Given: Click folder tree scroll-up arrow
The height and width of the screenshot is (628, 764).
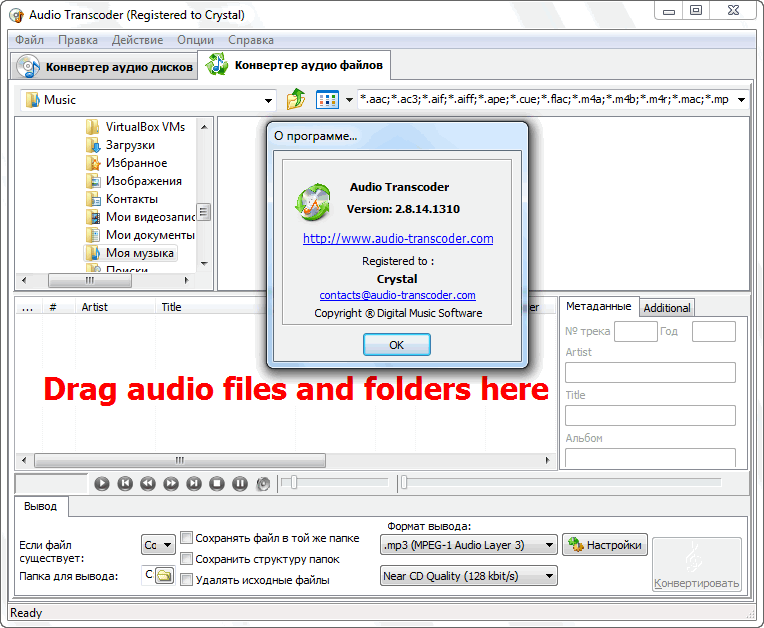Looking at the screenshot, I should click(x=204, y=127).
